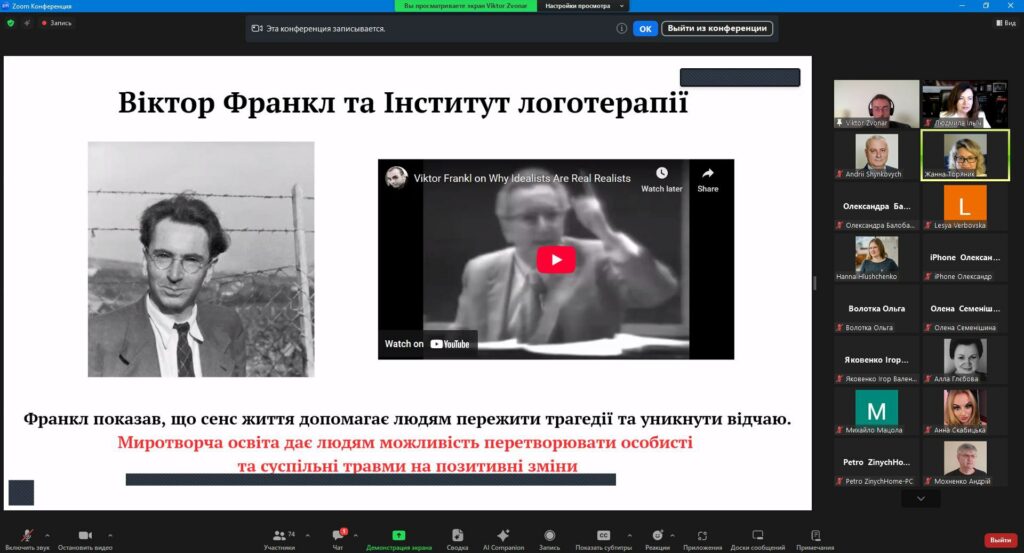Show more participants via down chevron
Screen dimensions: 1024x553
coord(921,499)
